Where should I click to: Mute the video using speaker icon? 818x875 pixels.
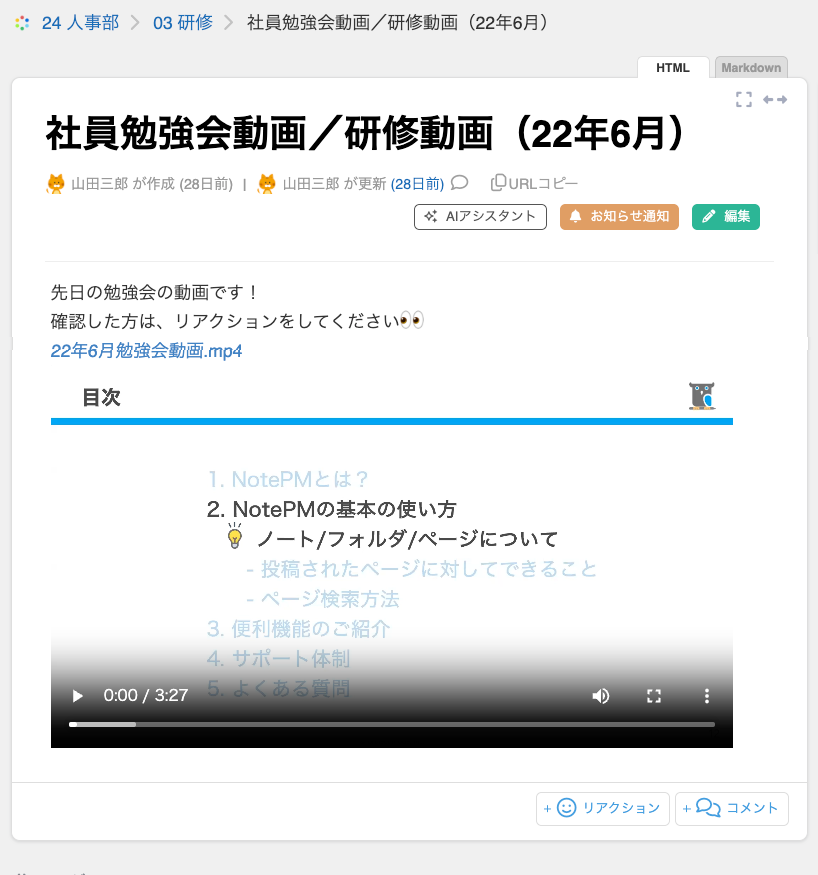click(x=601, y=696)
